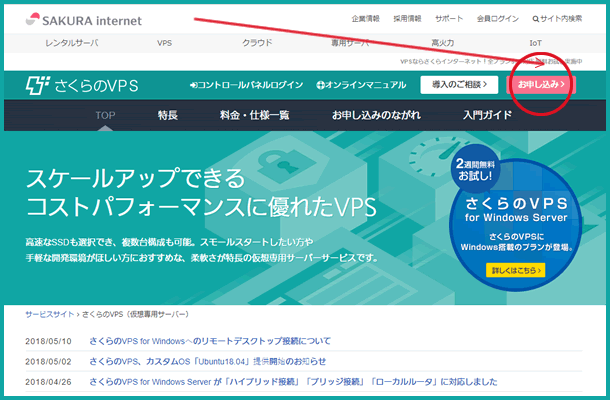610x400 pixels.
Task: Open Ubuntu18.04 提供開始のお知らせ news link
Action: click(x=208, y=361)
